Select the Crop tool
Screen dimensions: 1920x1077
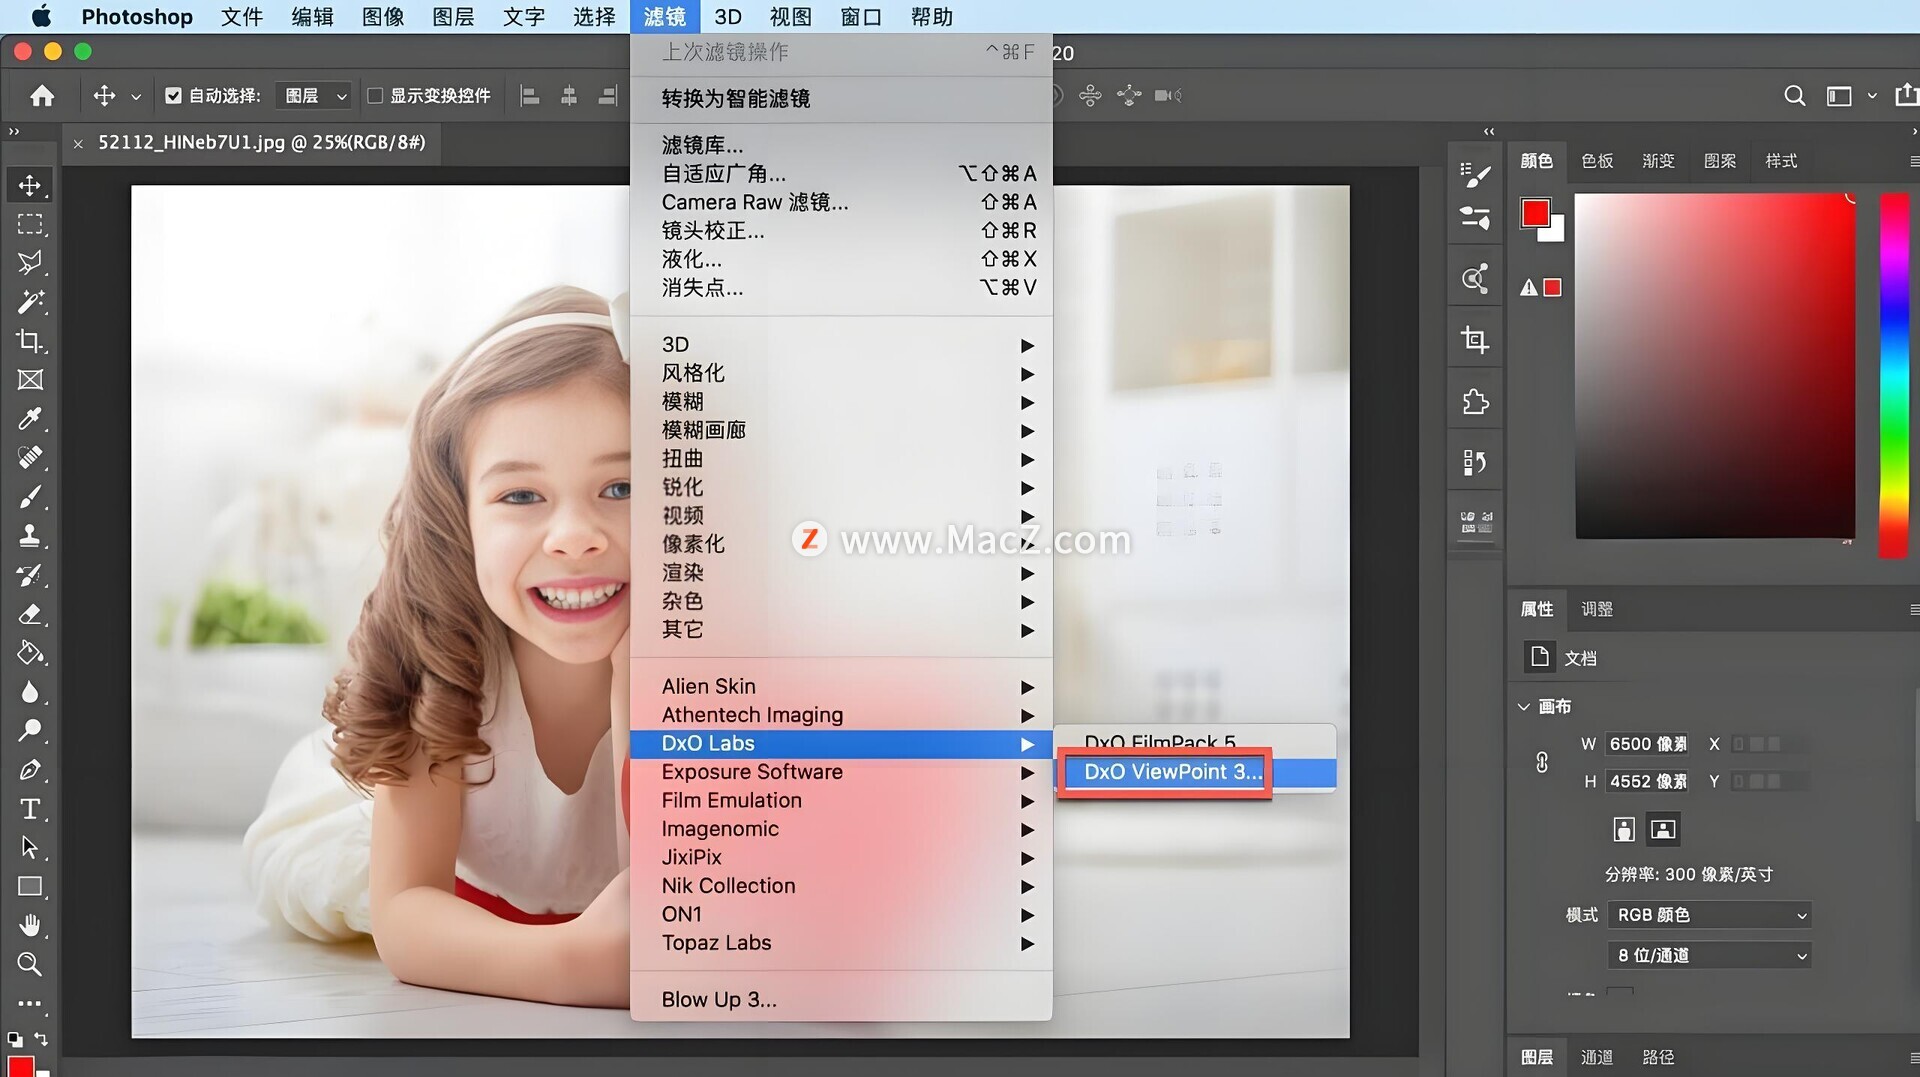pos(30,341)
